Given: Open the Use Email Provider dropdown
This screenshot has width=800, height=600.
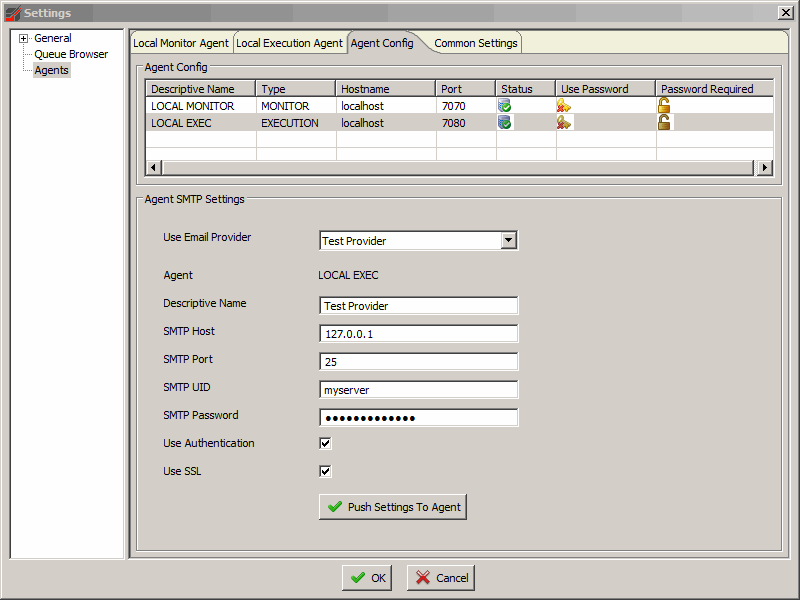Looking at the screenshot, I should pos(508,240).
